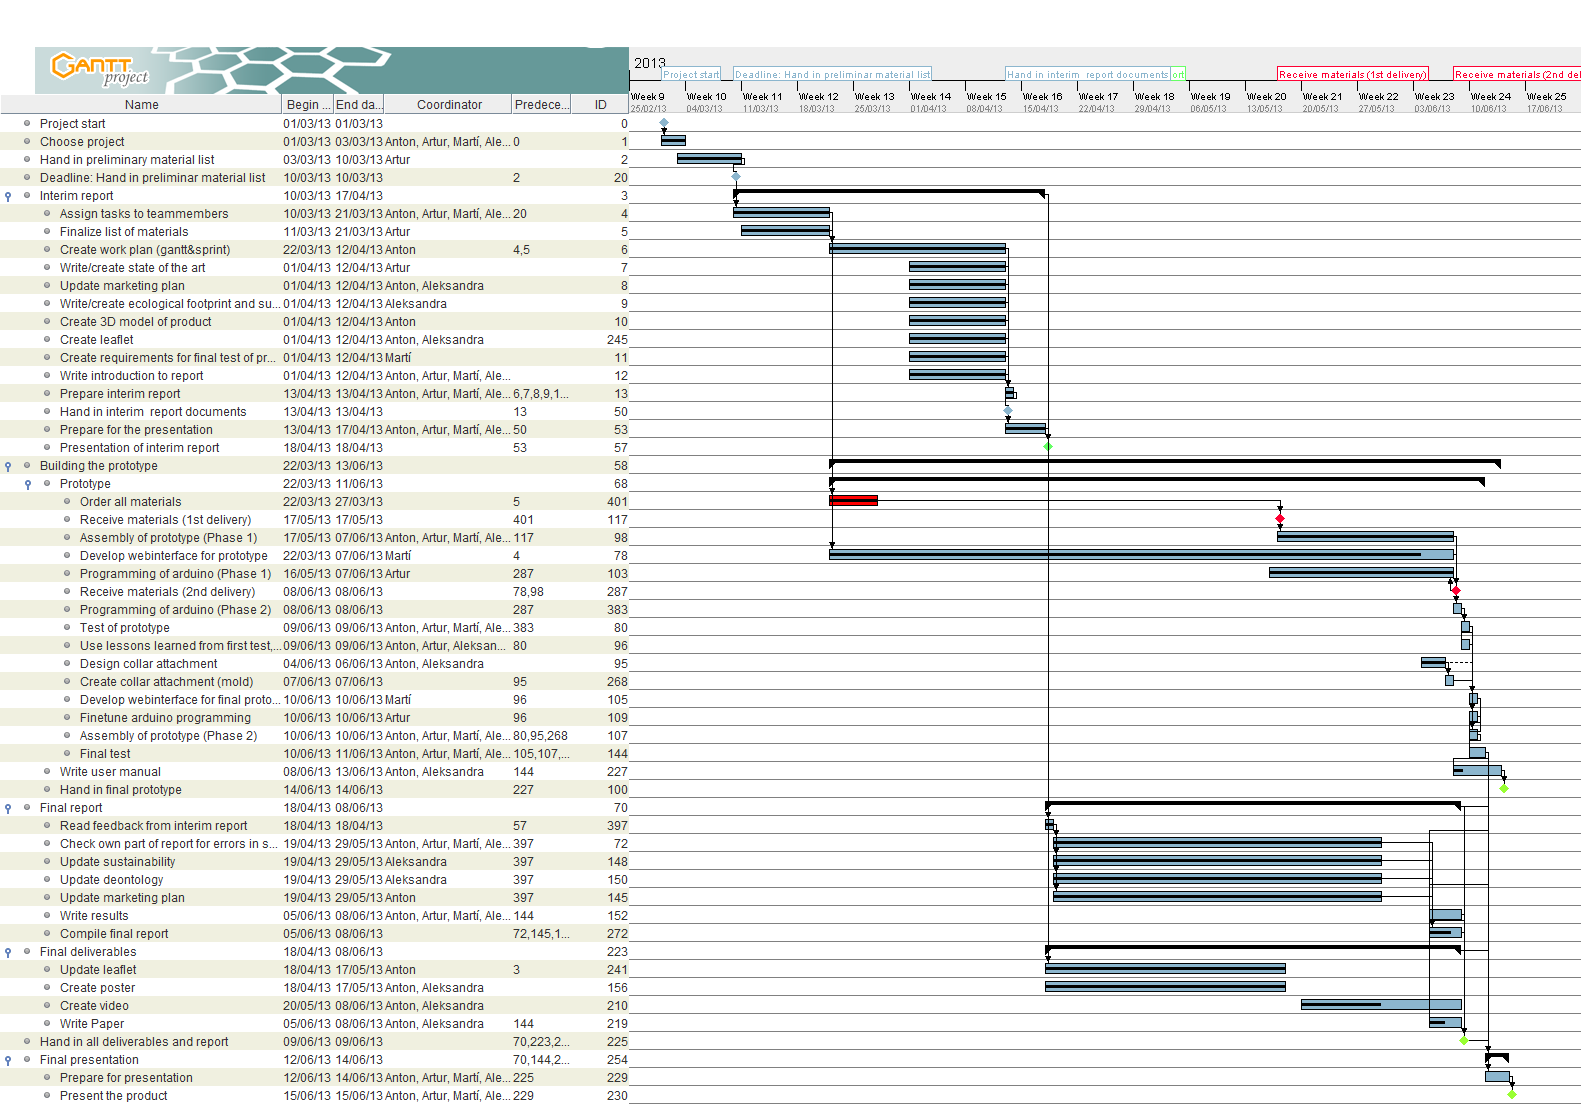Click the green Hand in final prototype diamond
This screenshot has height=1104, width=1581.
coord(1504,789)
